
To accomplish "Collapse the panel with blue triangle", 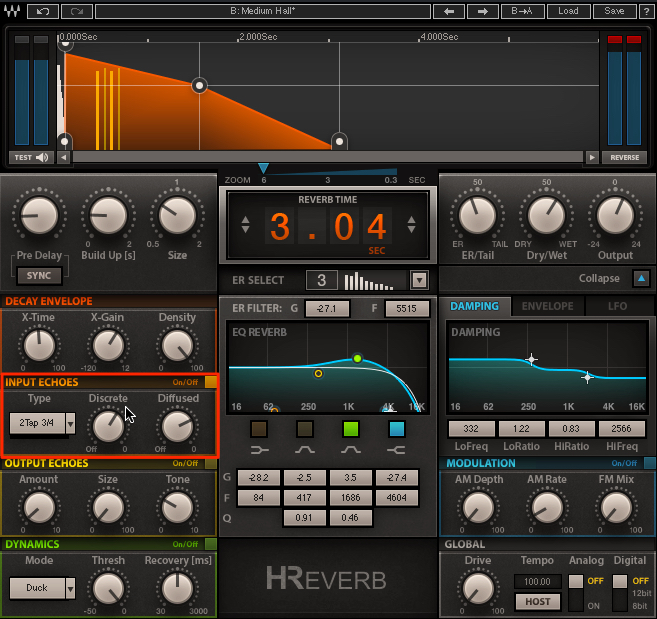I will (641, 278).
